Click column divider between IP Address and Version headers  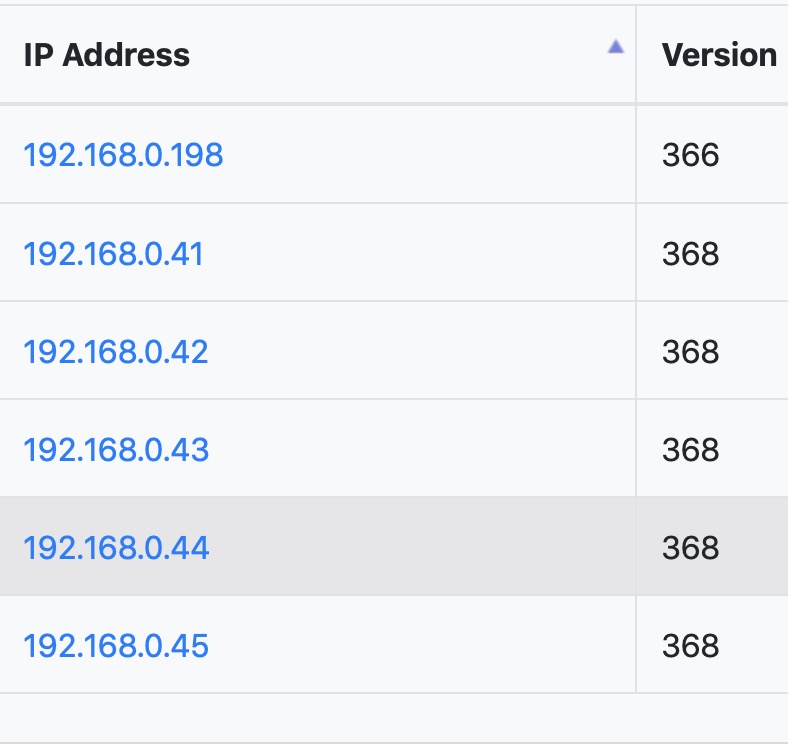point(636,55)
